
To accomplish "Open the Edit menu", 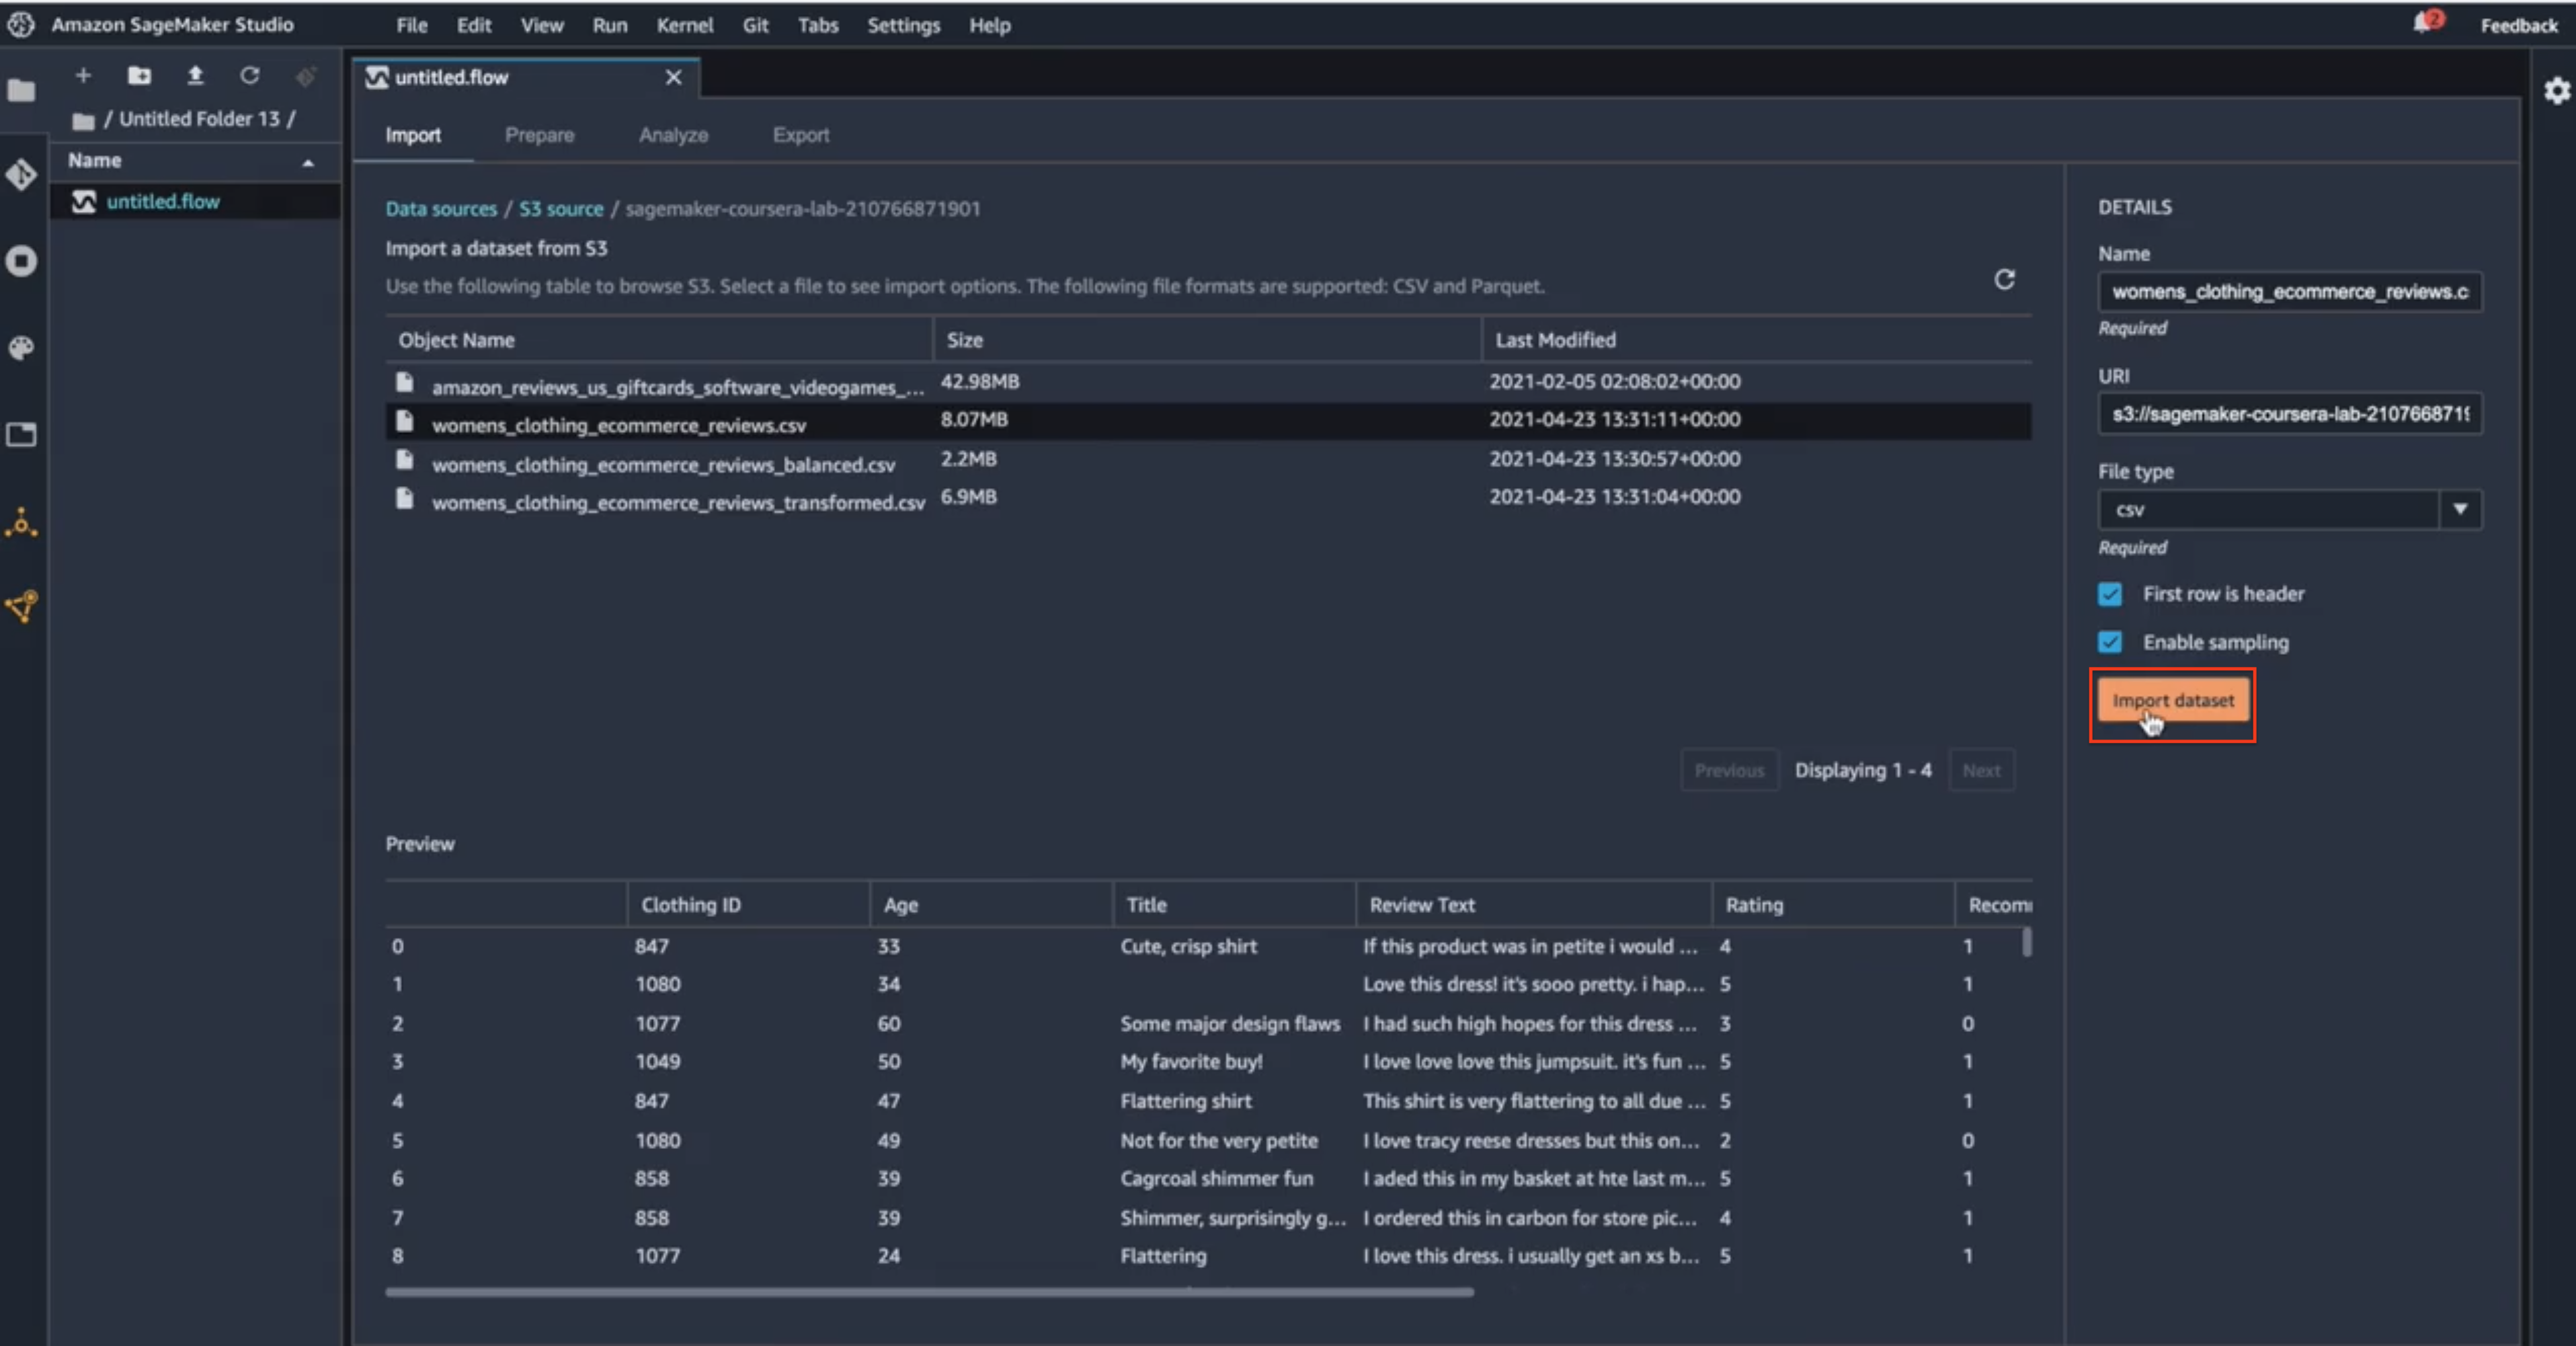I will pos(474,25).
